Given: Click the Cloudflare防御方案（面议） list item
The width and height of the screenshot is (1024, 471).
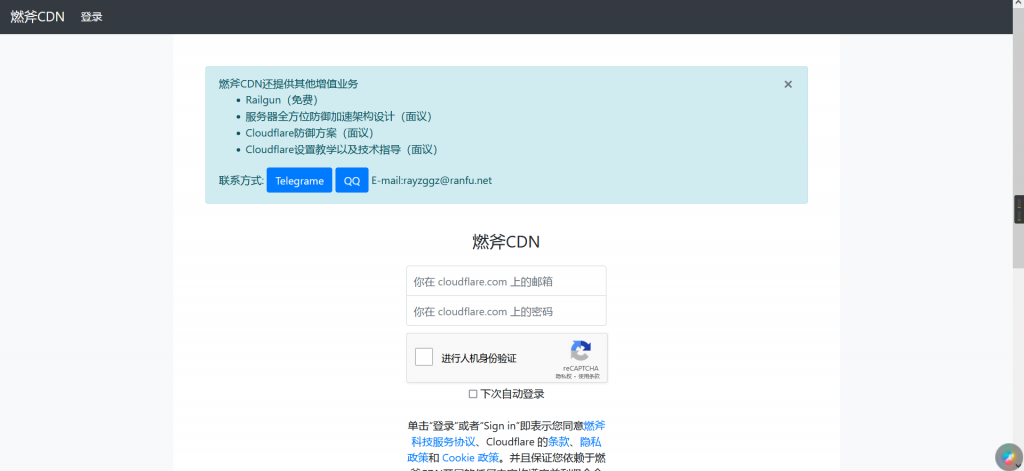Looking at the screenshot, I should 310,133.
